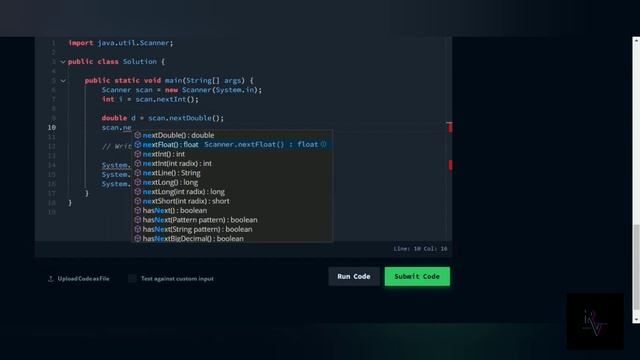The image size is (640, 360).
Task: Click the Scanner scan = new Scanner line
Action: [x=182, y=90]
